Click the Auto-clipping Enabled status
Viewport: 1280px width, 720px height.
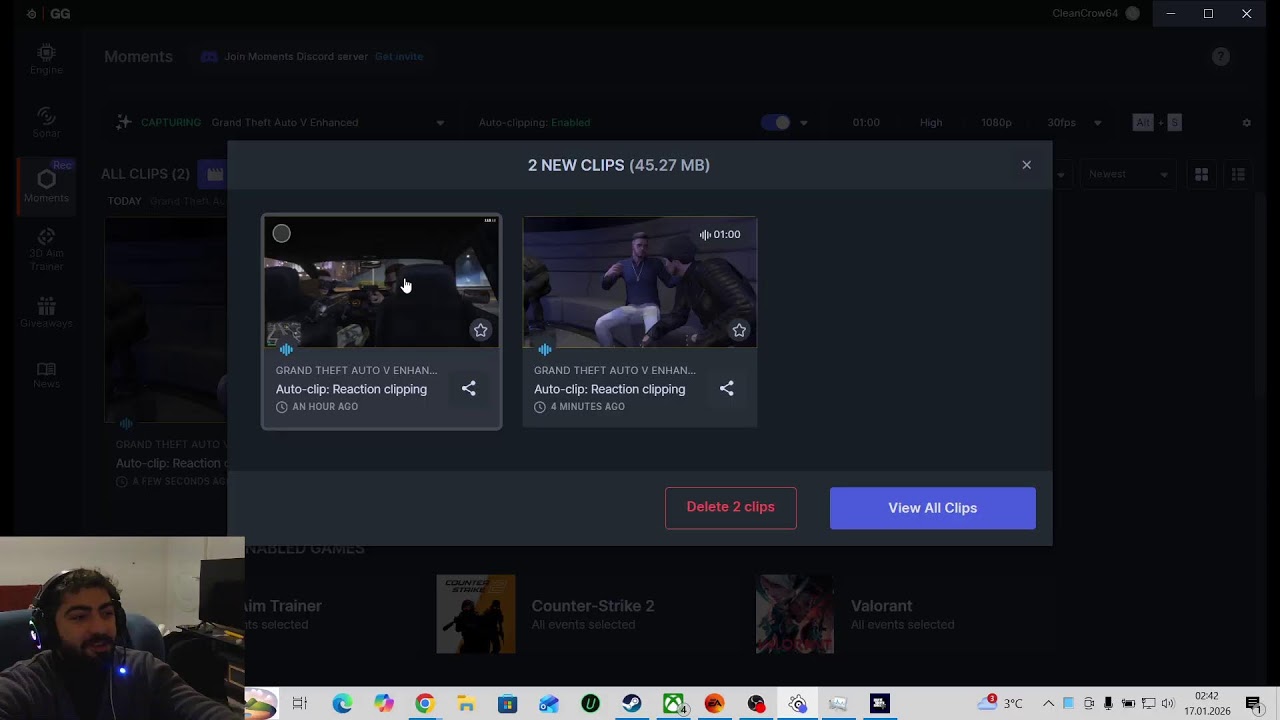click(x=534, y=123)
